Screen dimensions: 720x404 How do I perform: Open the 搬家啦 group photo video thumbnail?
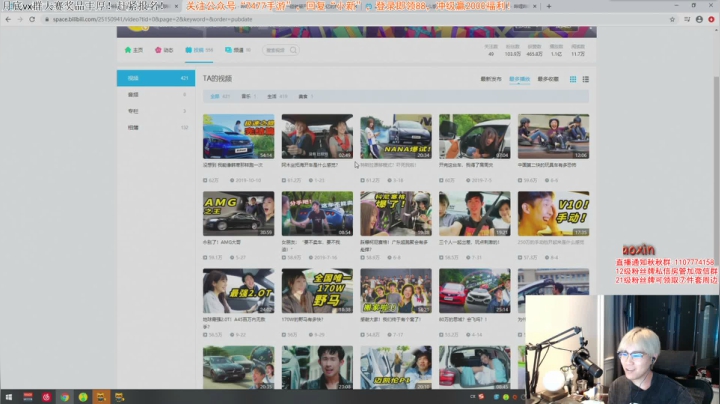point(396,291)
